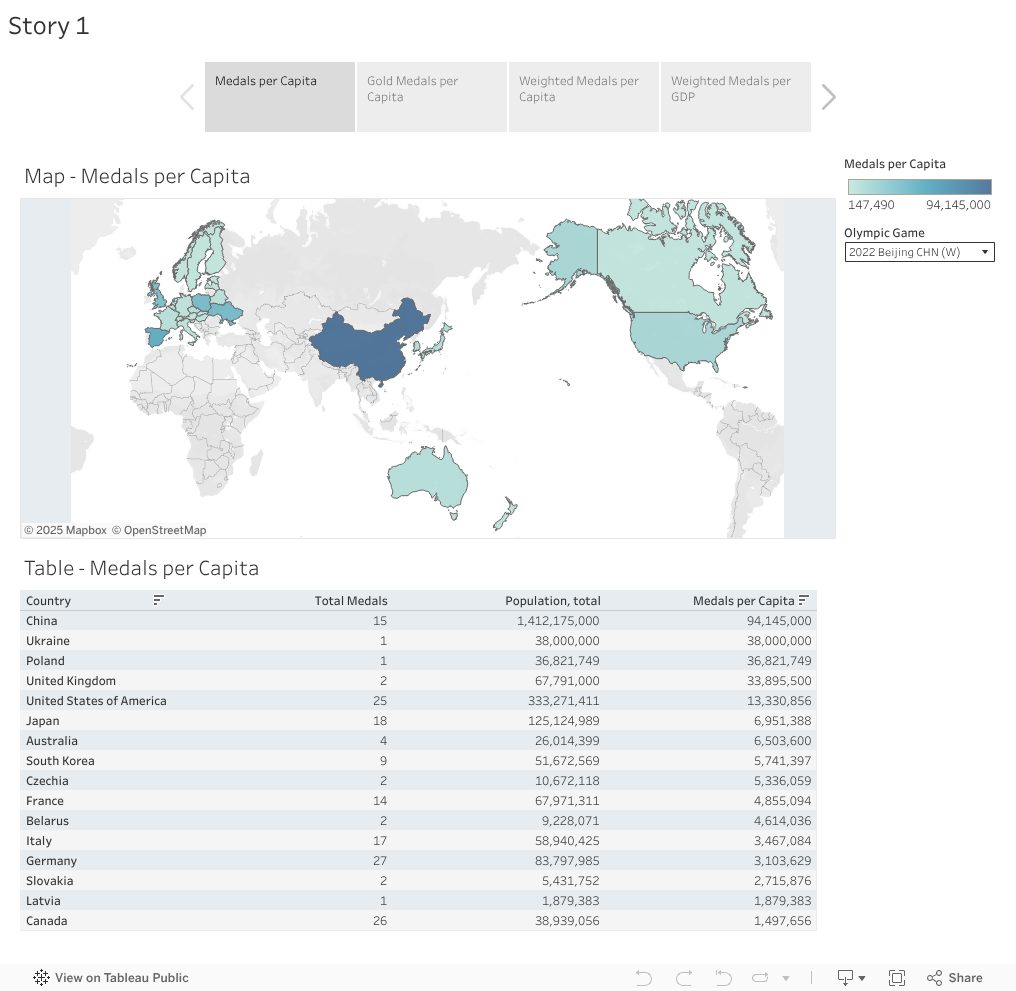Go to next story point arrow

828,97
